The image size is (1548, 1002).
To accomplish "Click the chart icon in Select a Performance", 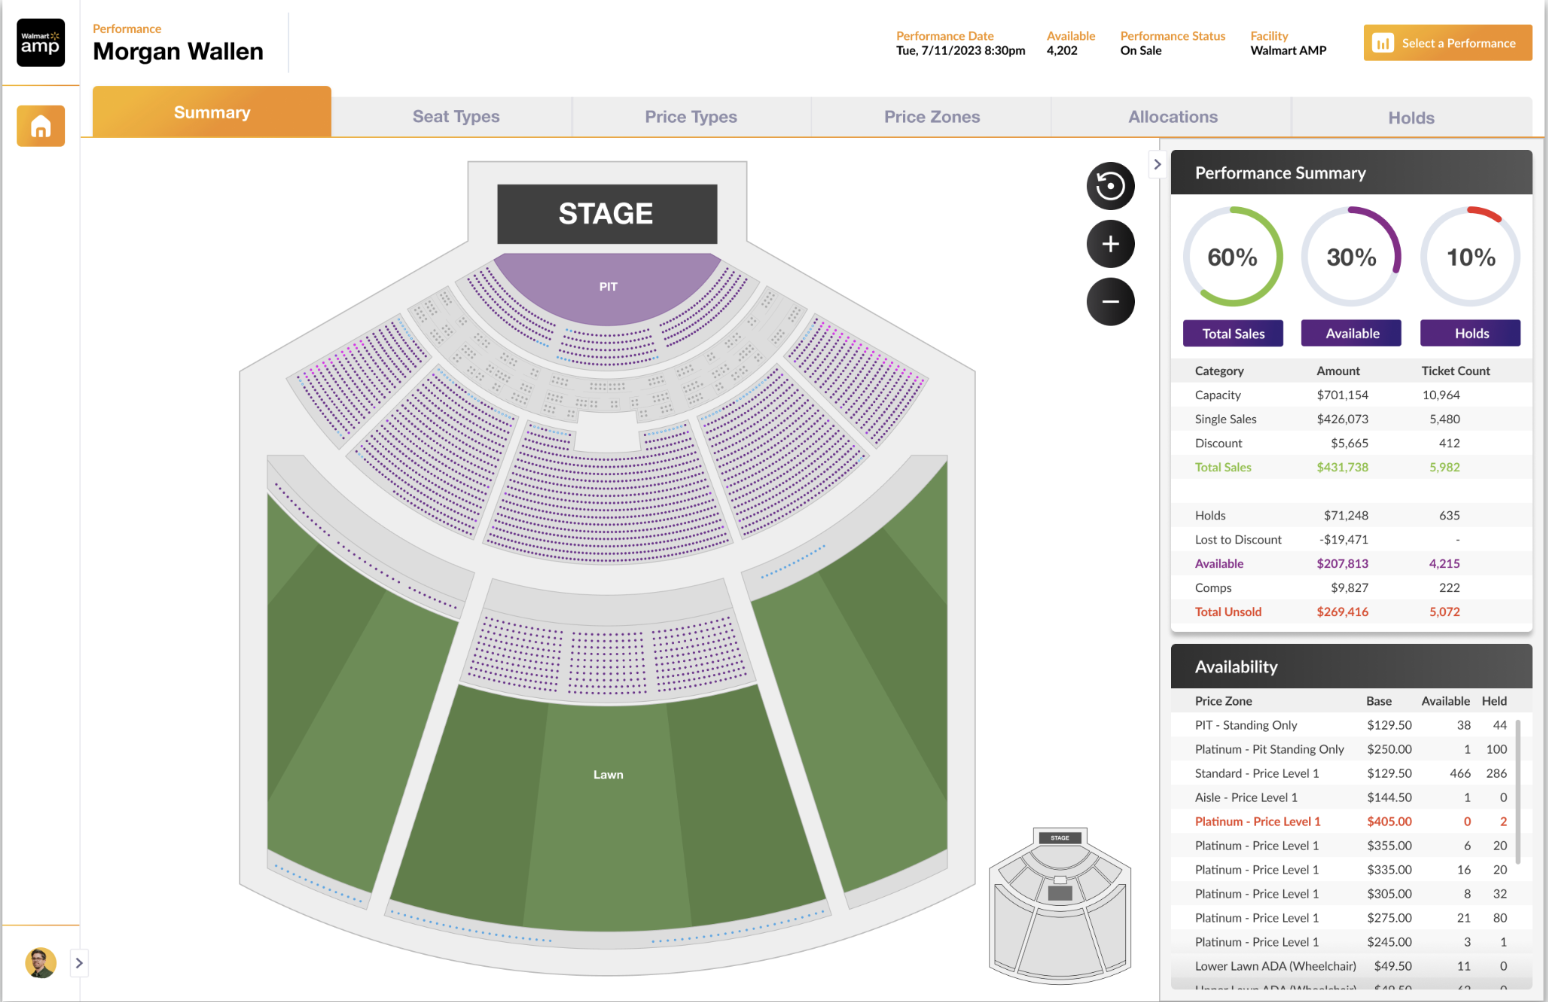I will coord(1383,43).
